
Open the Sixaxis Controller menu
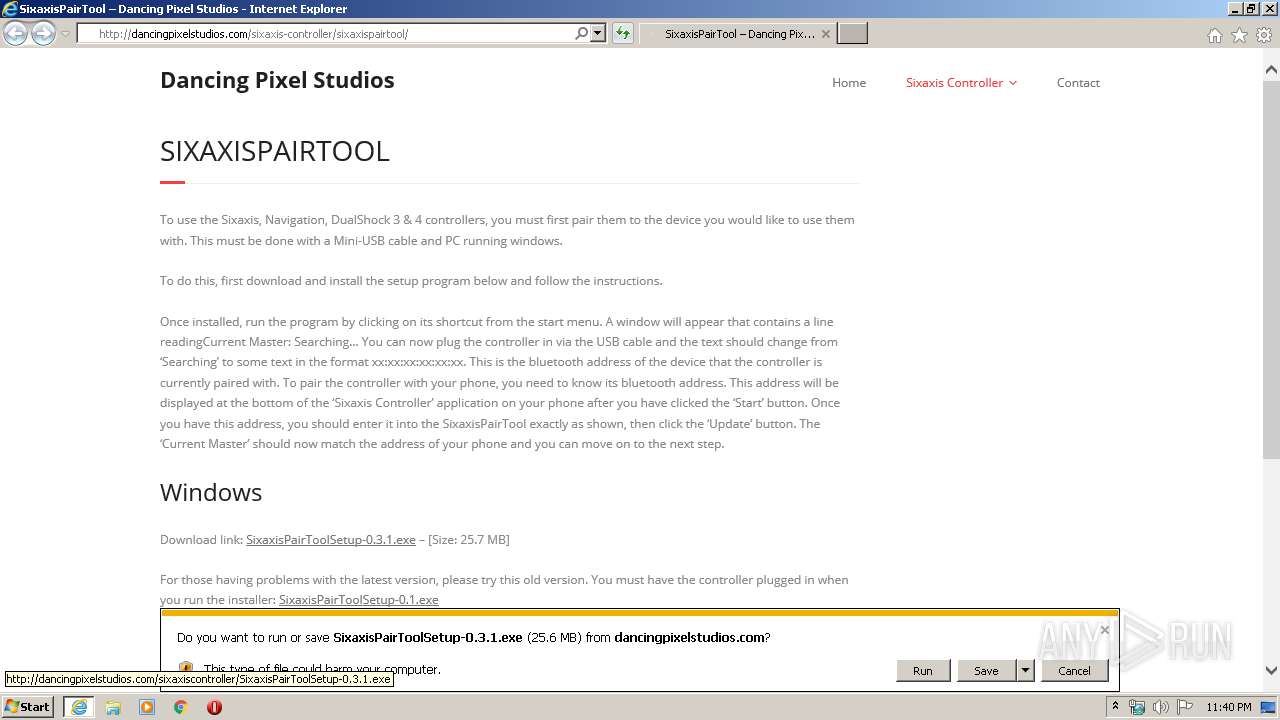coord(954,83)
